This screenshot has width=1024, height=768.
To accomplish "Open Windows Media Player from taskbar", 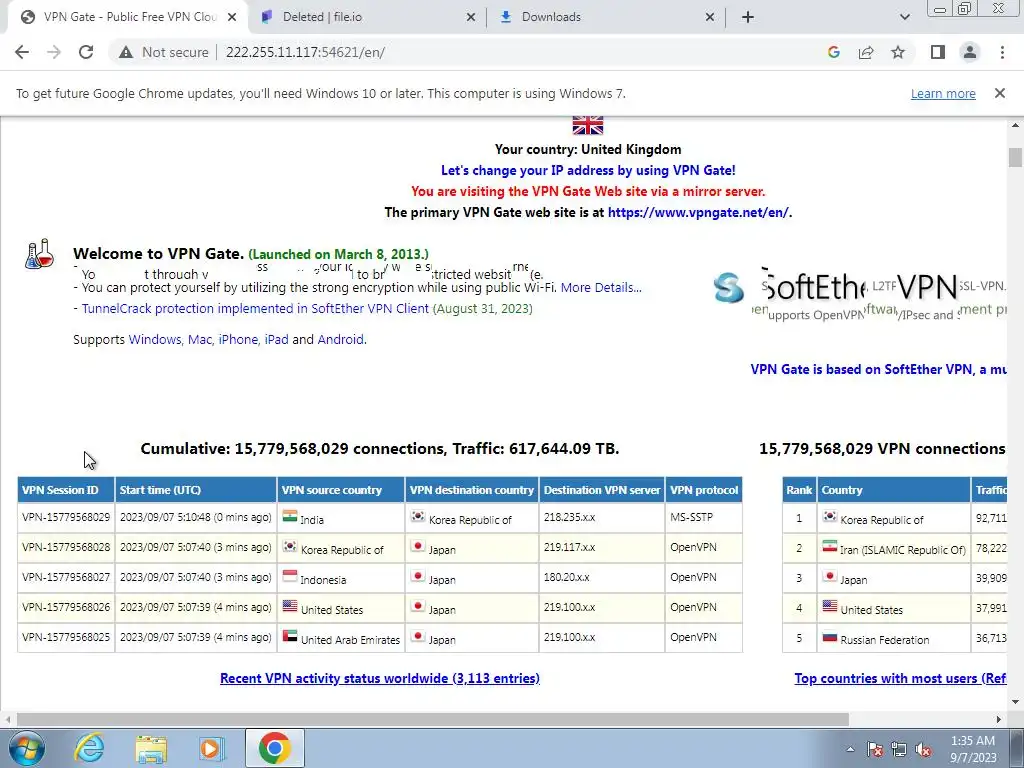I will coord(212,748).
